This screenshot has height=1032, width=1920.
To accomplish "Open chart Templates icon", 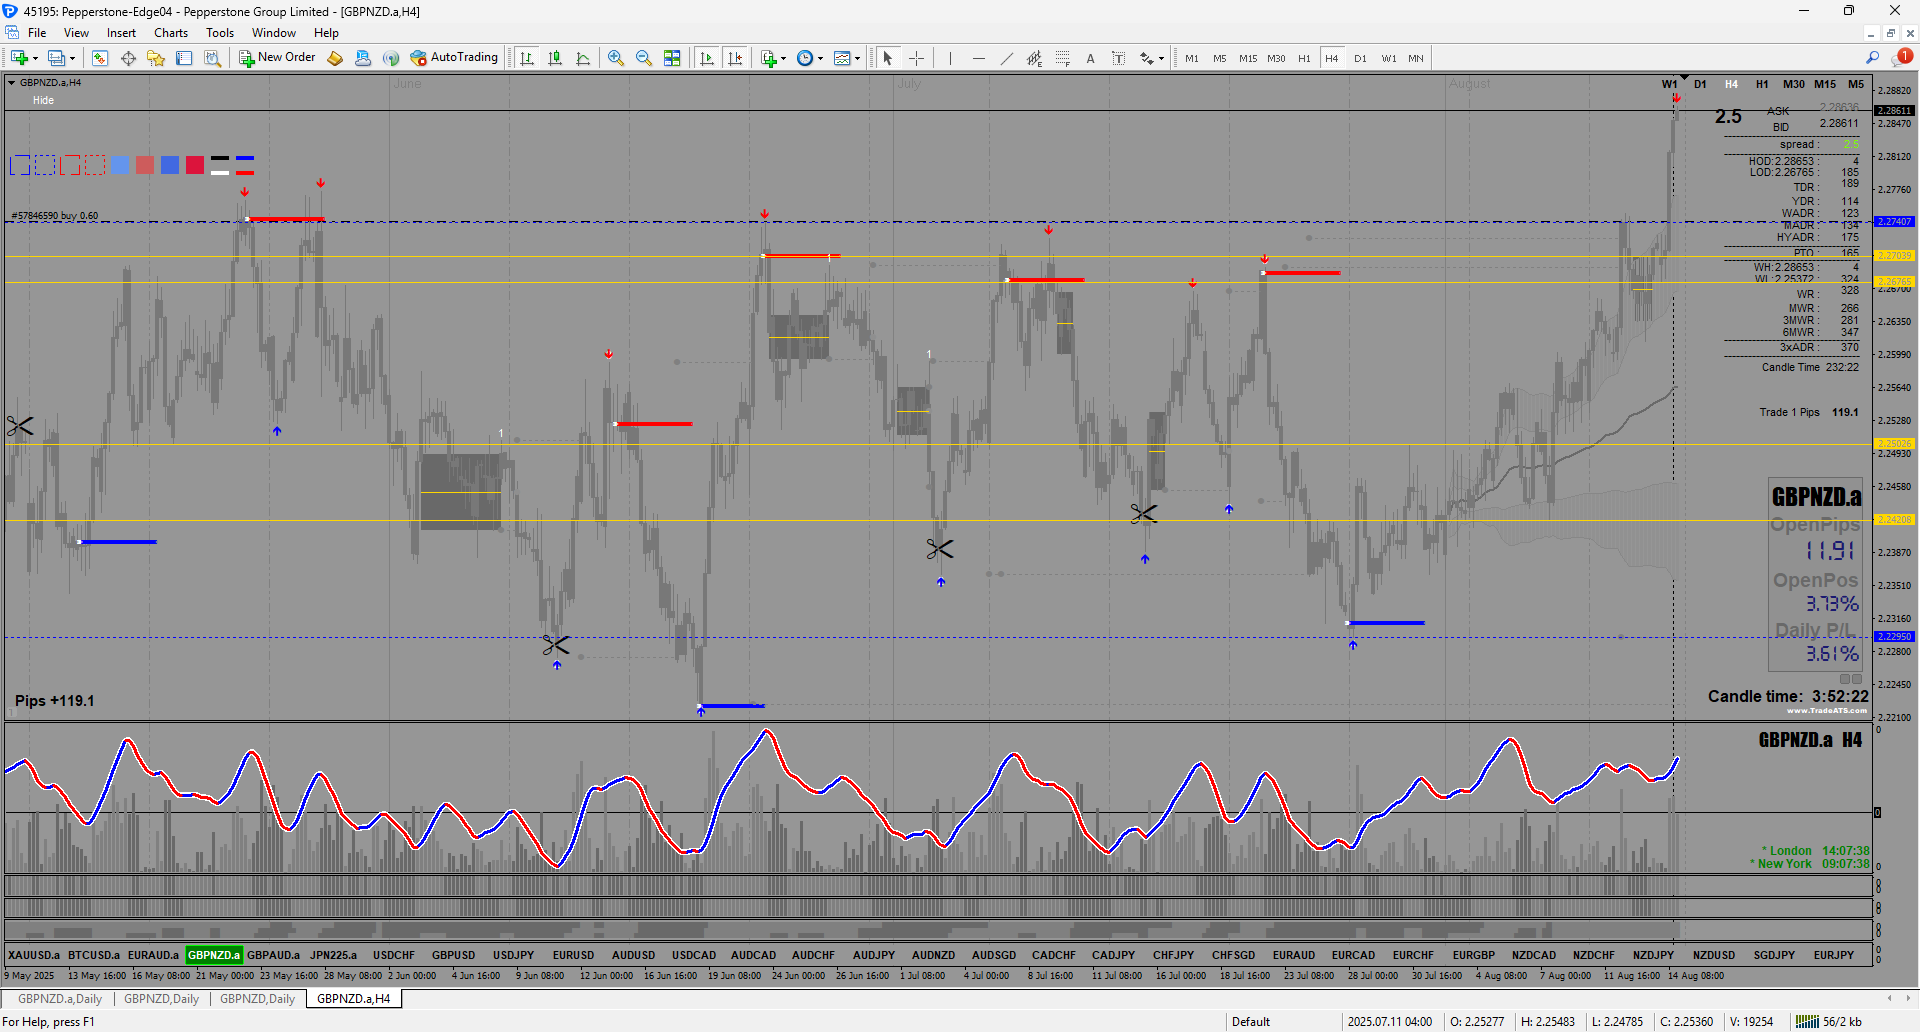I will [x=842, y=58].
